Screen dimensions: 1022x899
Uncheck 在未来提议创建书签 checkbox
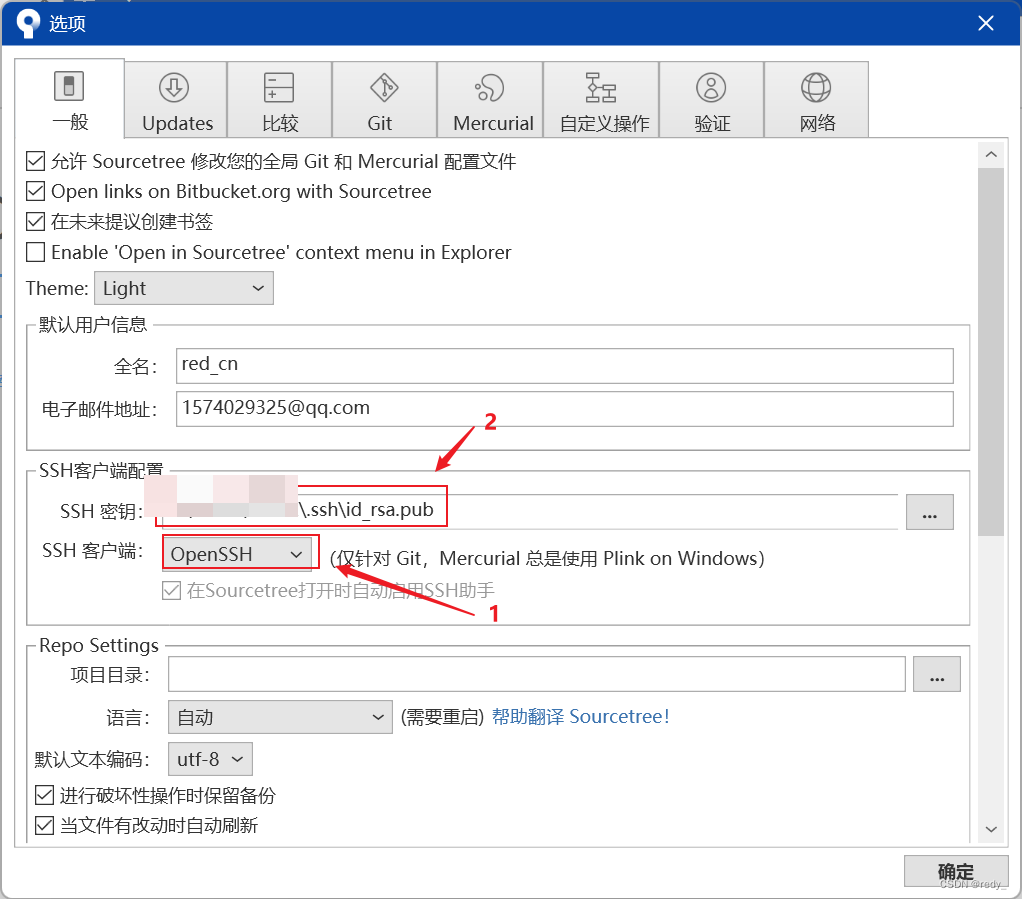35,222
